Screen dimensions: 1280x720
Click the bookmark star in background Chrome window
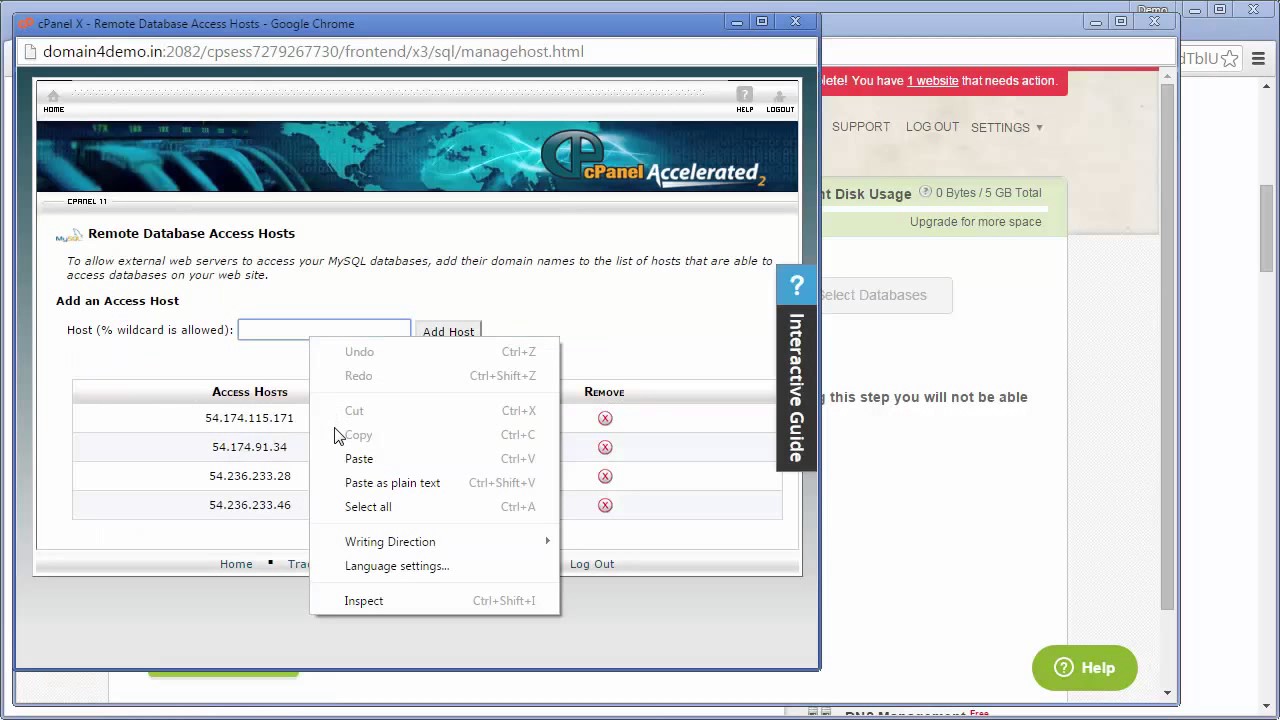(x=1230, y=59)
